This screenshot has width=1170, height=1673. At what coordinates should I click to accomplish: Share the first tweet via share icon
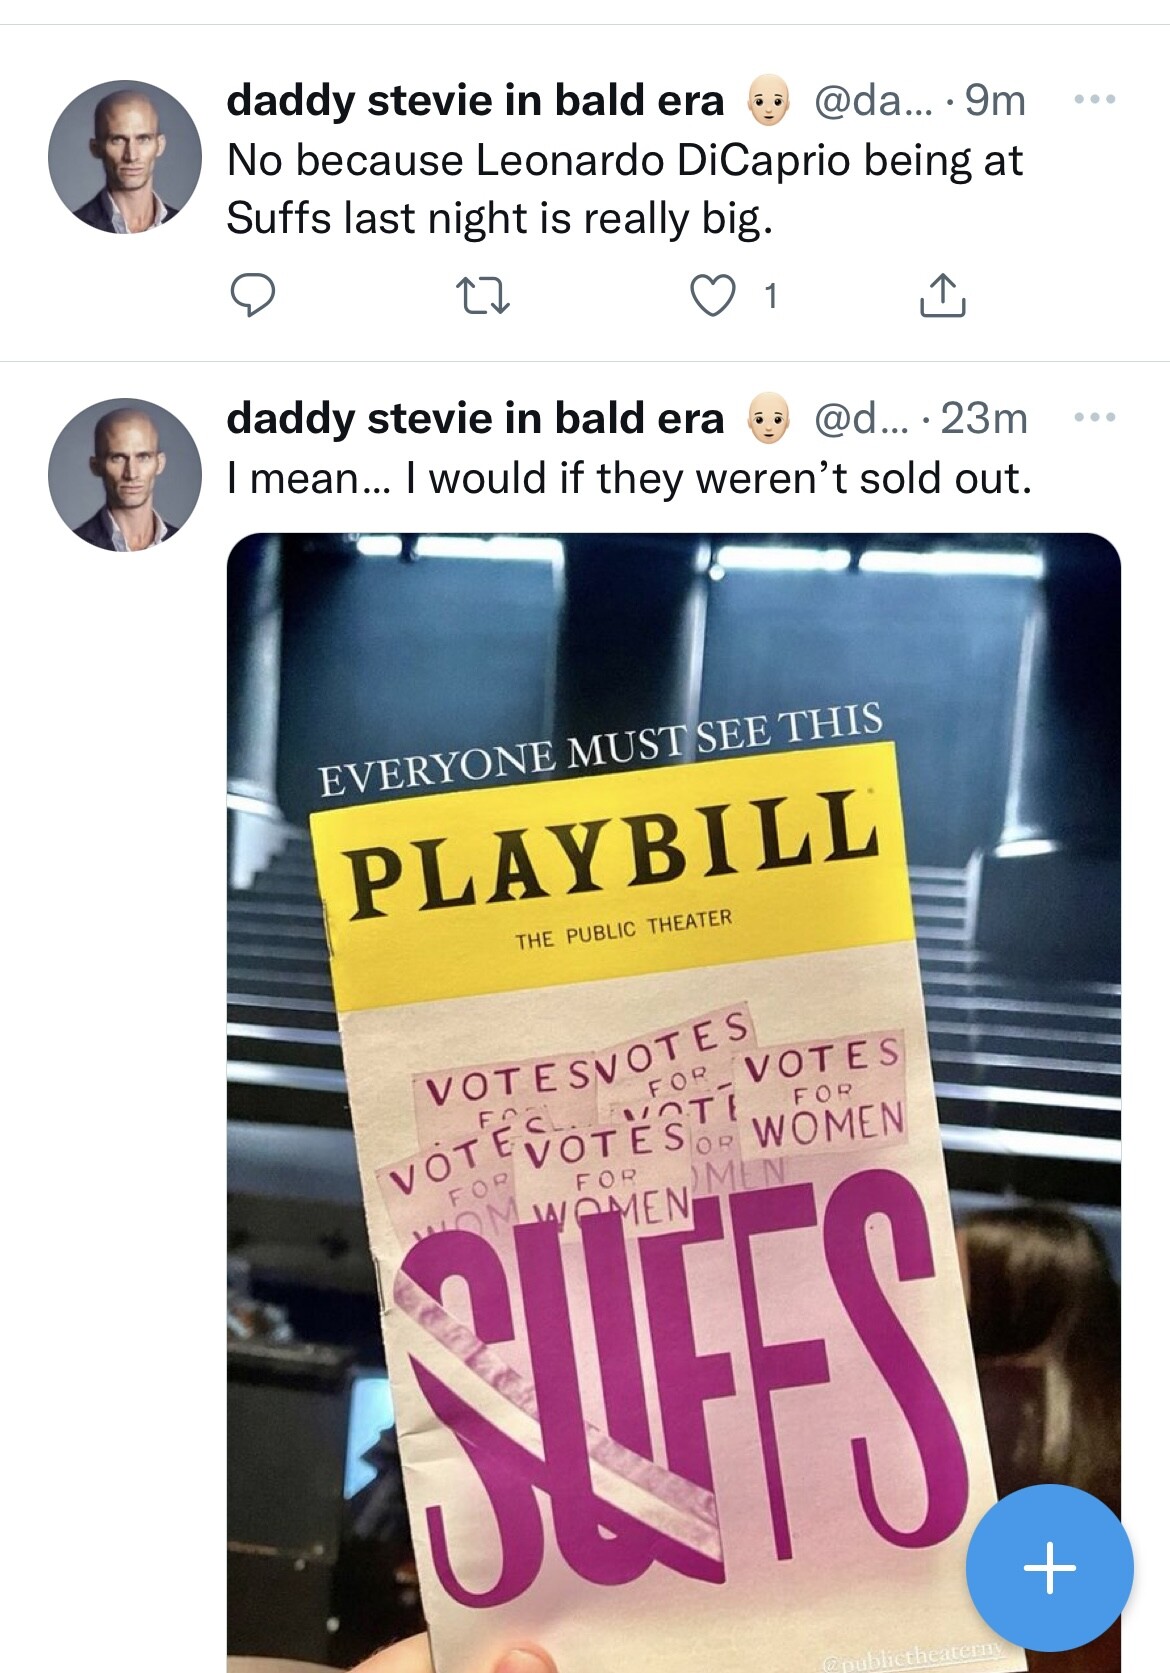point(942,296)
